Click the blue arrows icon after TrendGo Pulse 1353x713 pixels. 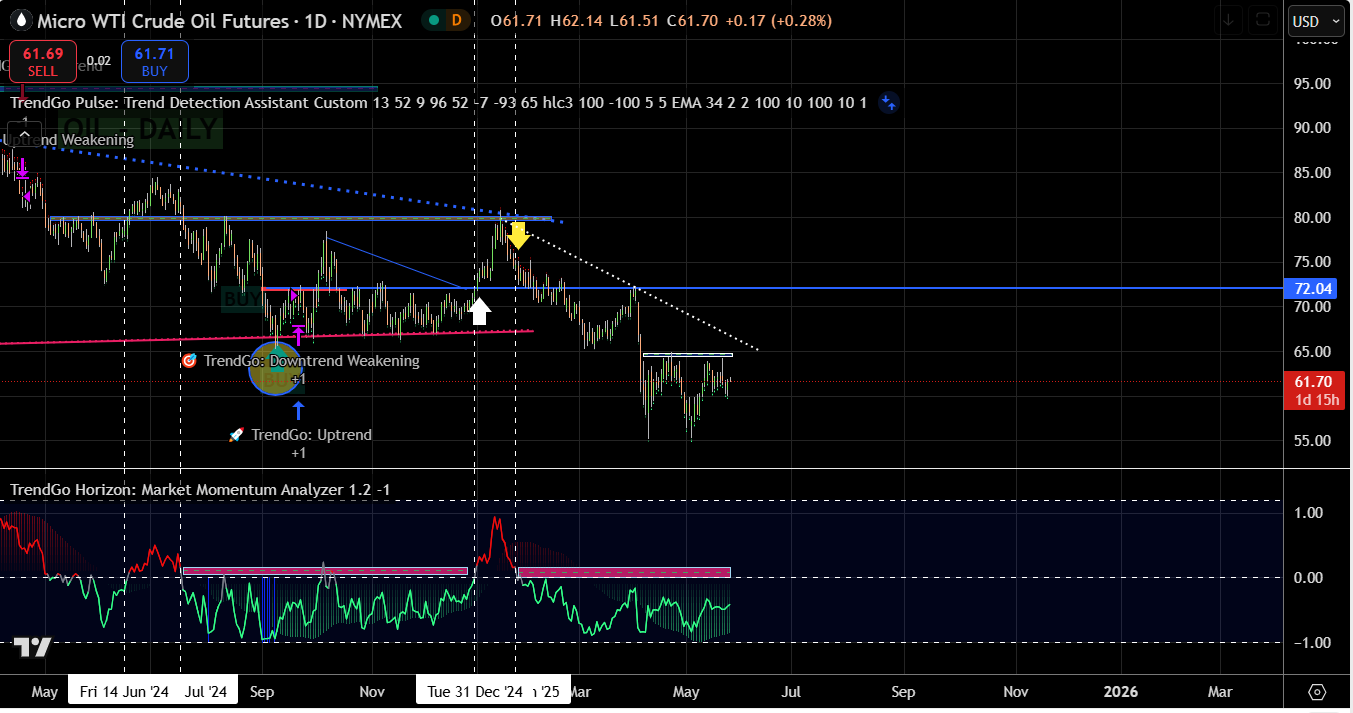point(888,102)
